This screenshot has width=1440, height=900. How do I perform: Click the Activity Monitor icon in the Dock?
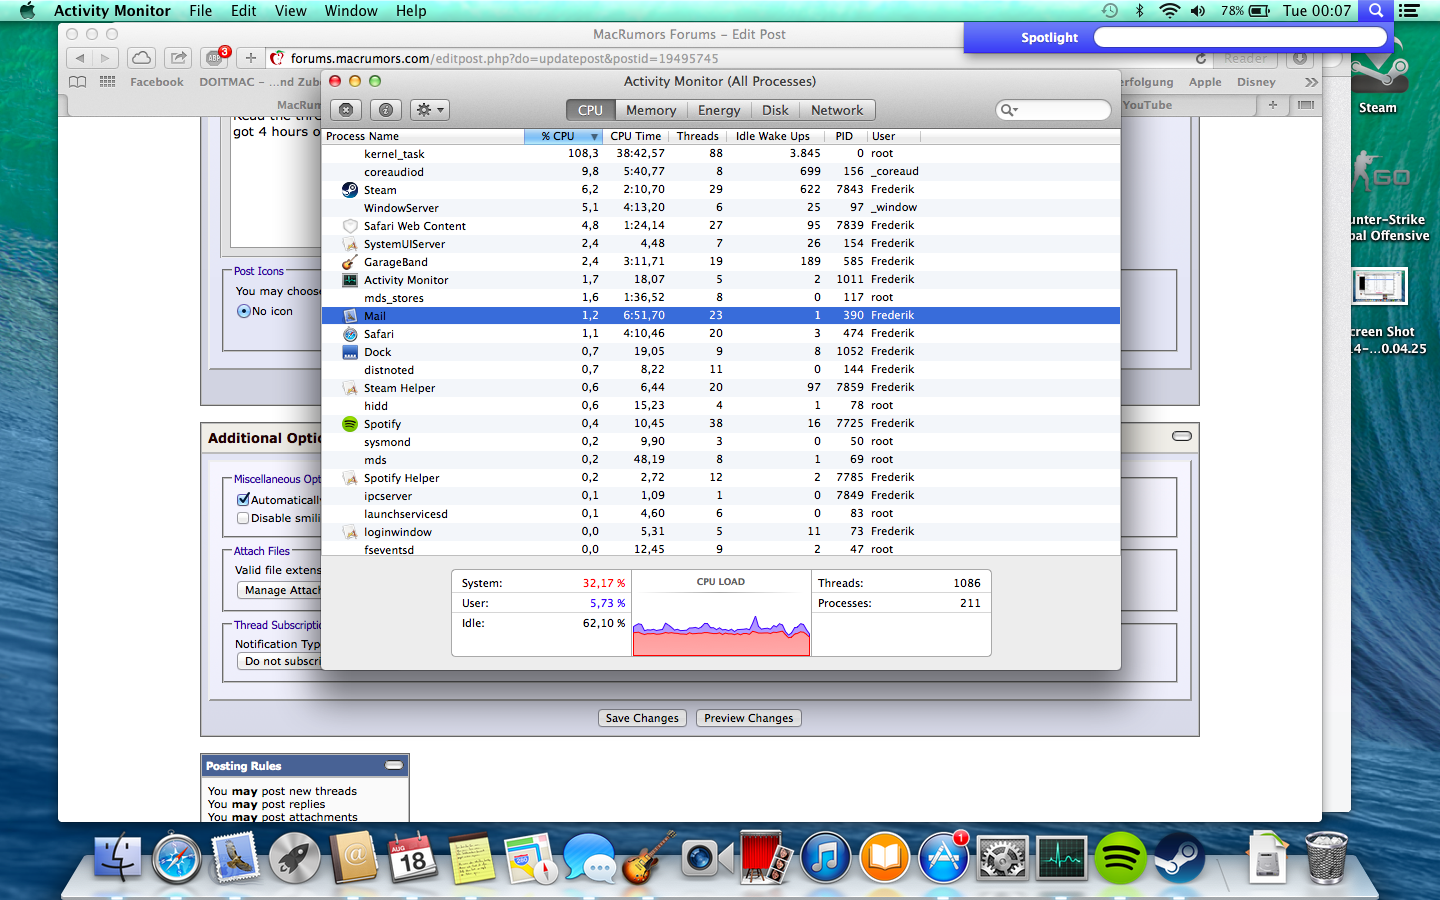click(x=1062, y=858)
